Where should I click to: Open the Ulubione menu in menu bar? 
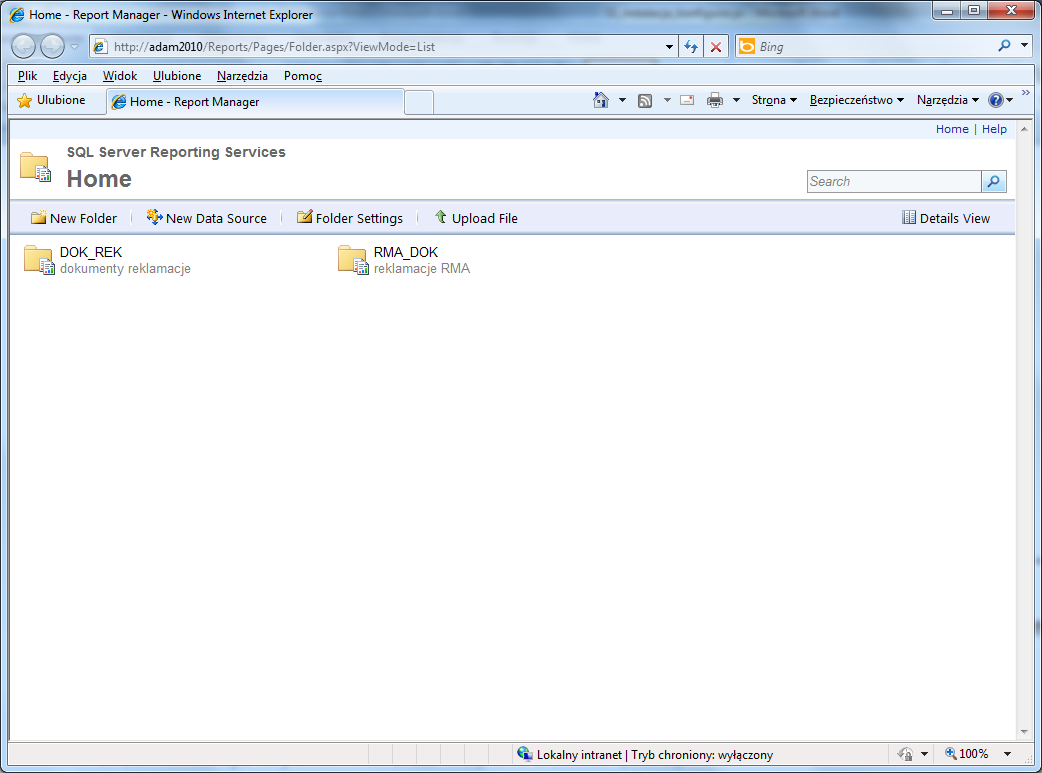coord(177,76)
